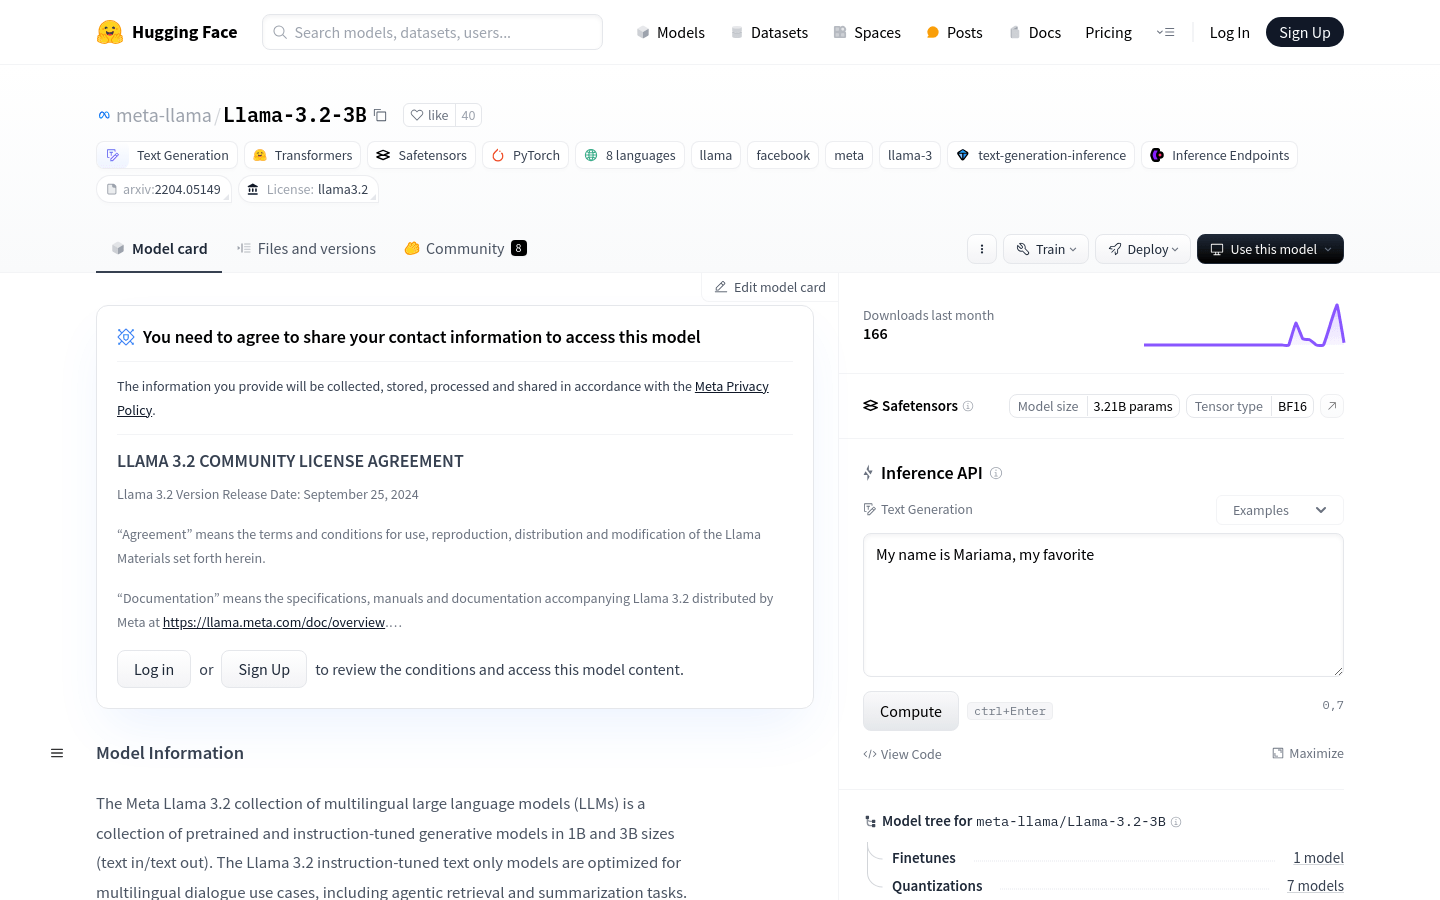
Task: Click the Meta organization logo icon
Action: coord(104,115)
